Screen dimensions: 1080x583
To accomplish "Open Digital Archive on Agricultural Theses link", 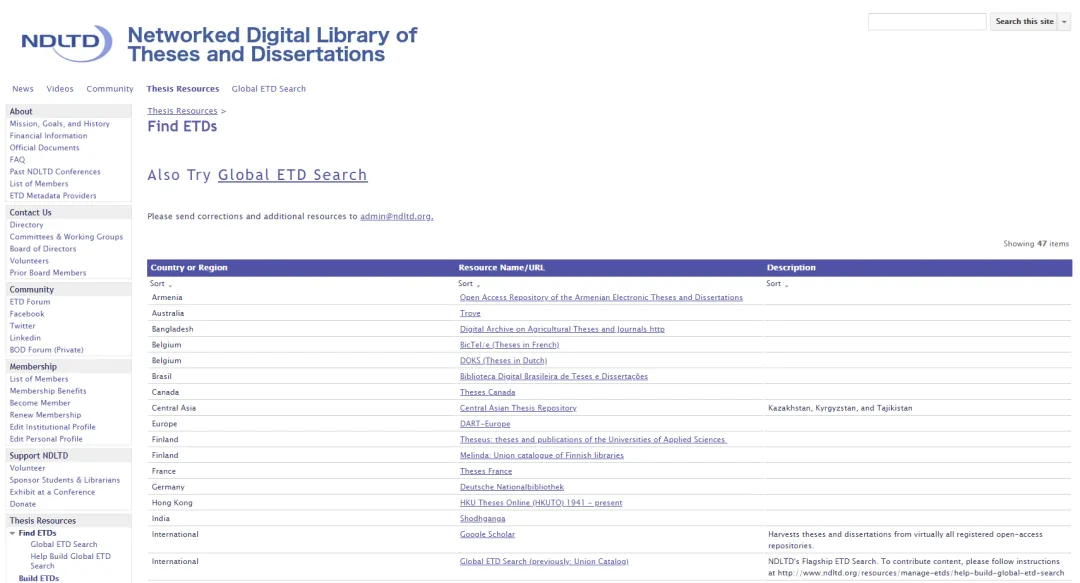I will 562,329.
